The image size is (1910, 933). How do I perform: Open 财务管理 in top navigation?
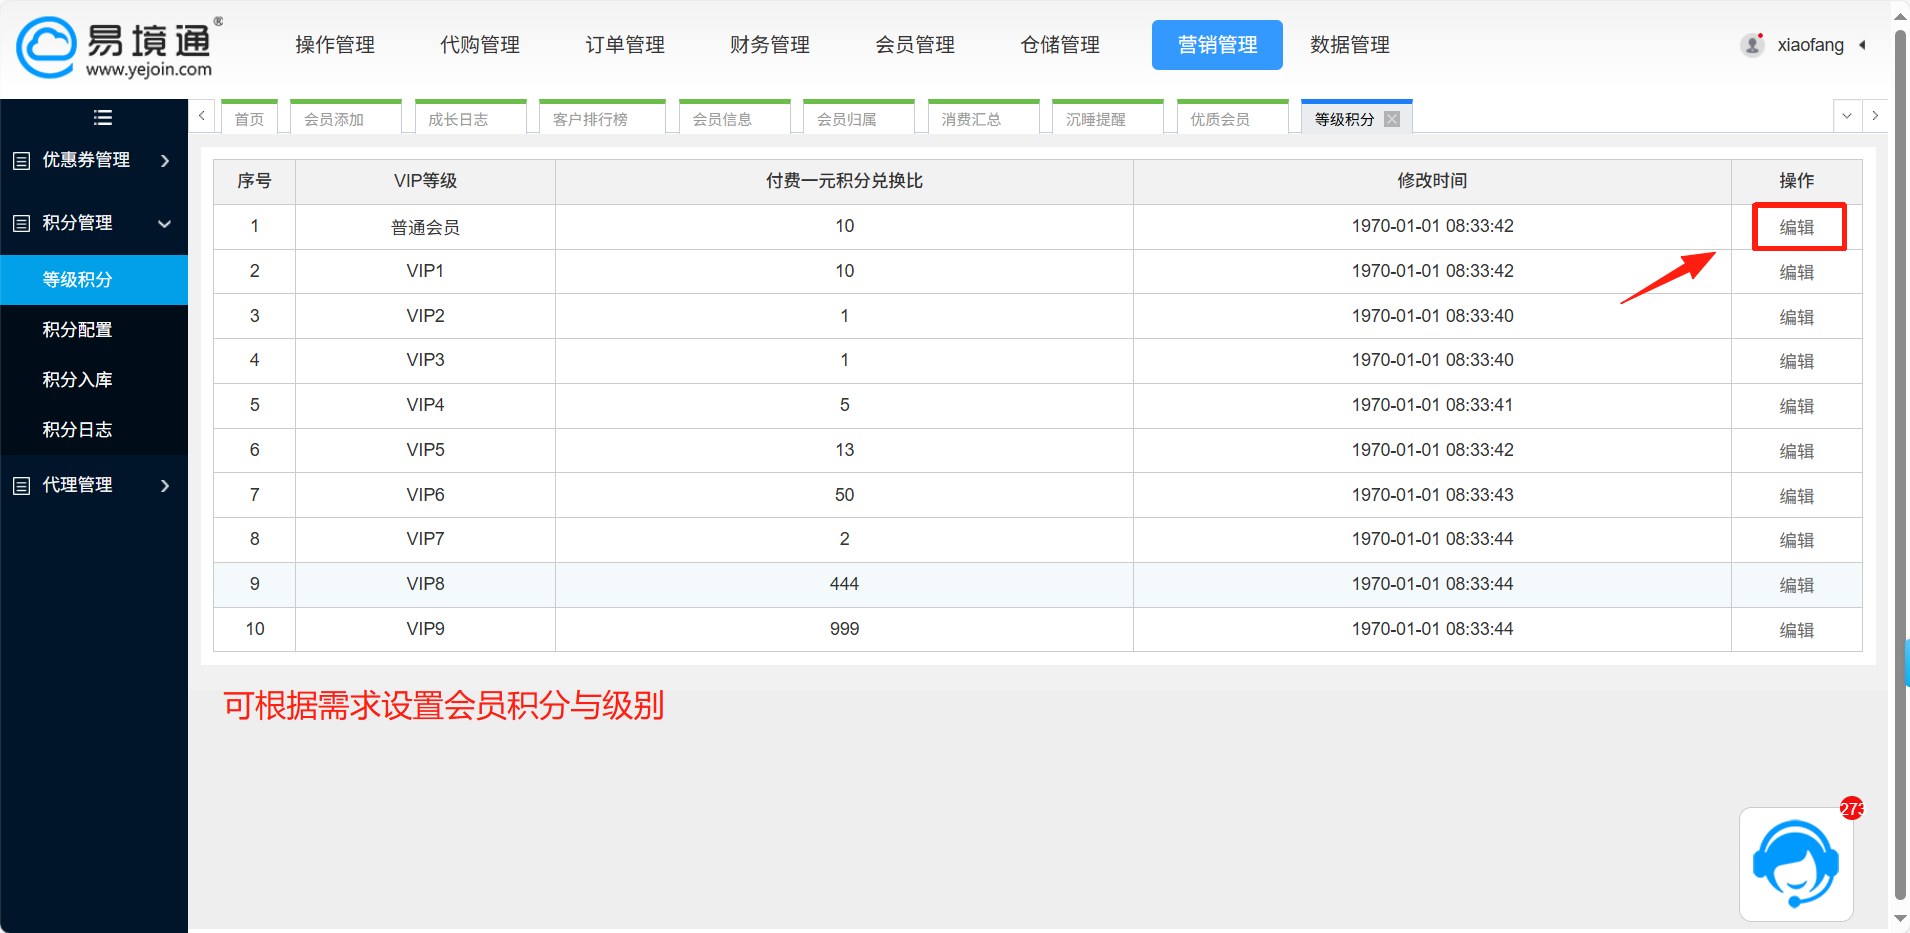(769, 45)
